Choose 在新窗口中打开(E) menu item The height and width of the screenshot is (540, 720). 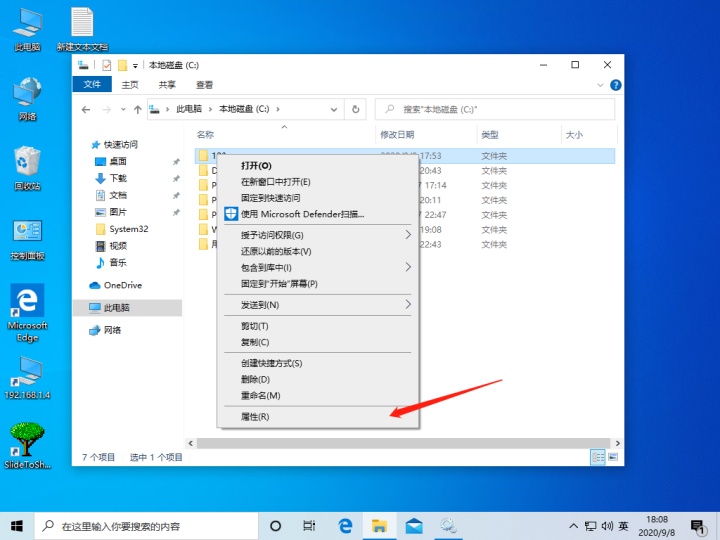(x=318, y=182)
